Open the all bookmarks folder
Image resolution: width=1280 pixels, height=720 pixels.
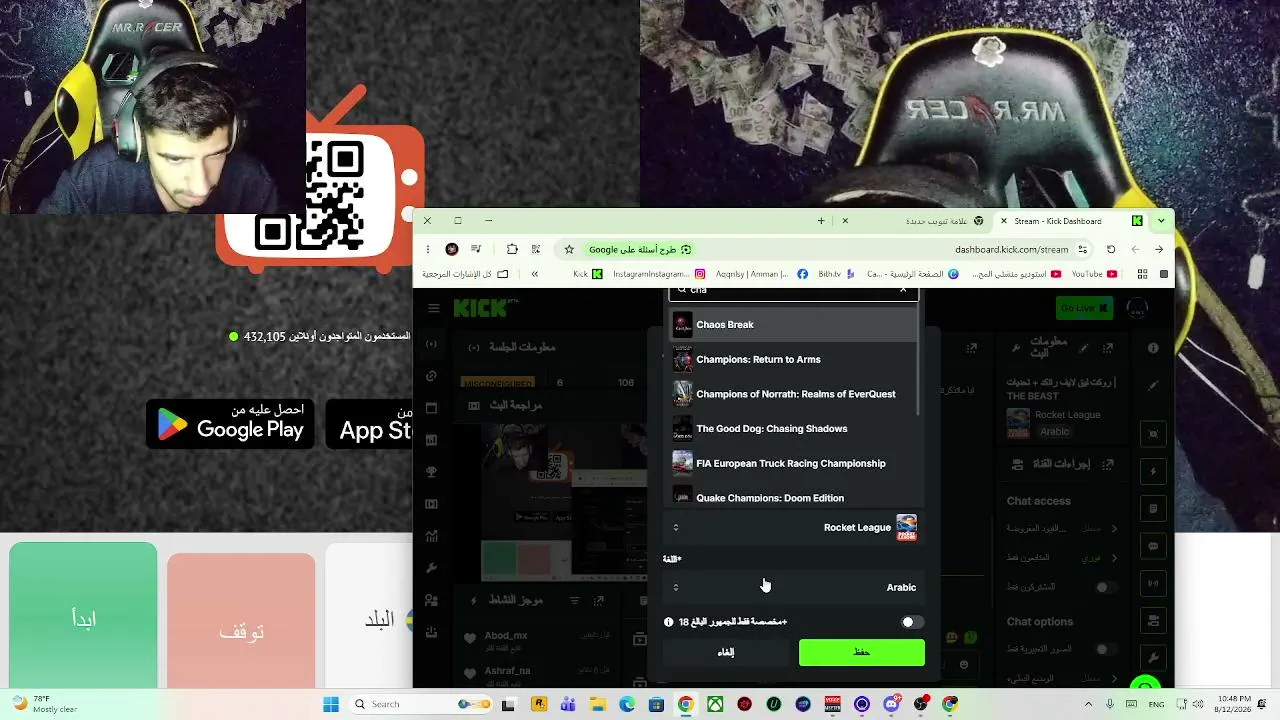tap(466, 274)
